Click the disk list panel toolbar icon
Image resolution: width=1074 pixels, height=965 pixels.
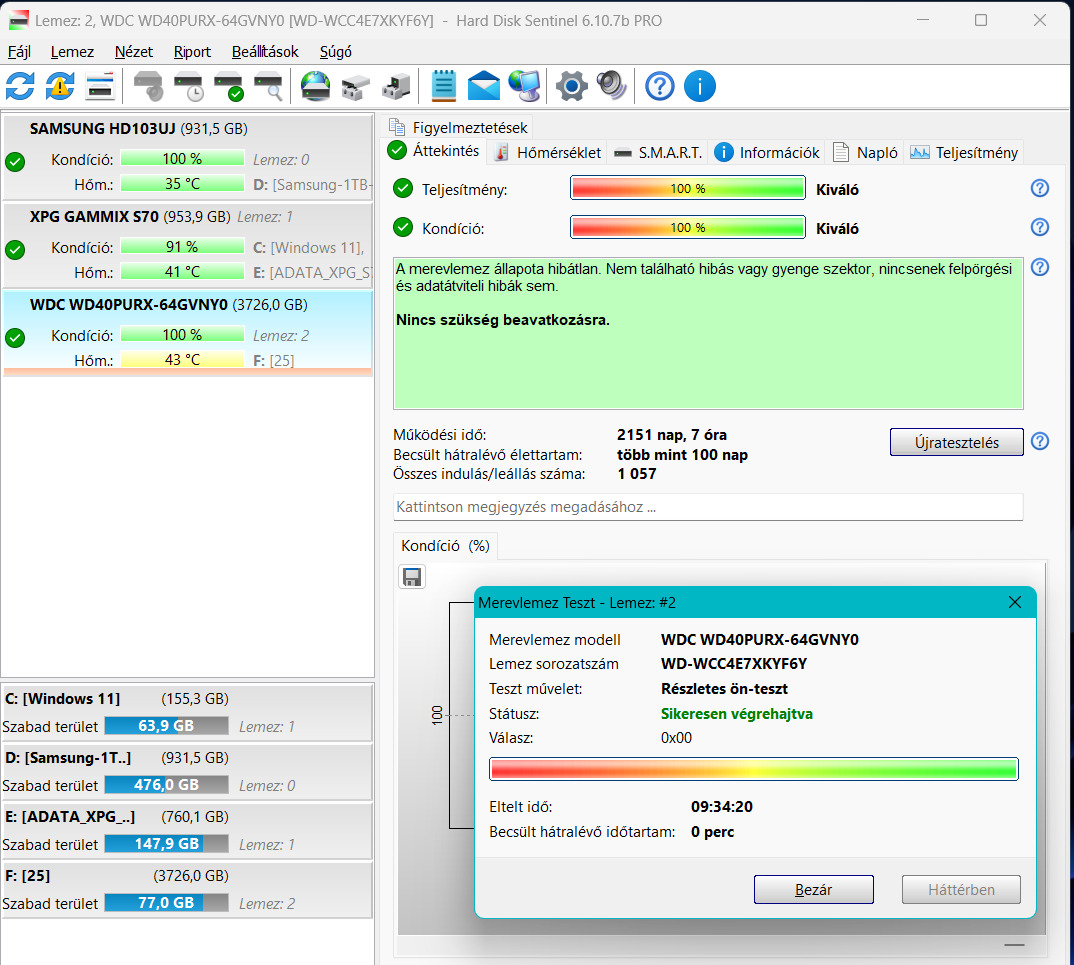100,87
